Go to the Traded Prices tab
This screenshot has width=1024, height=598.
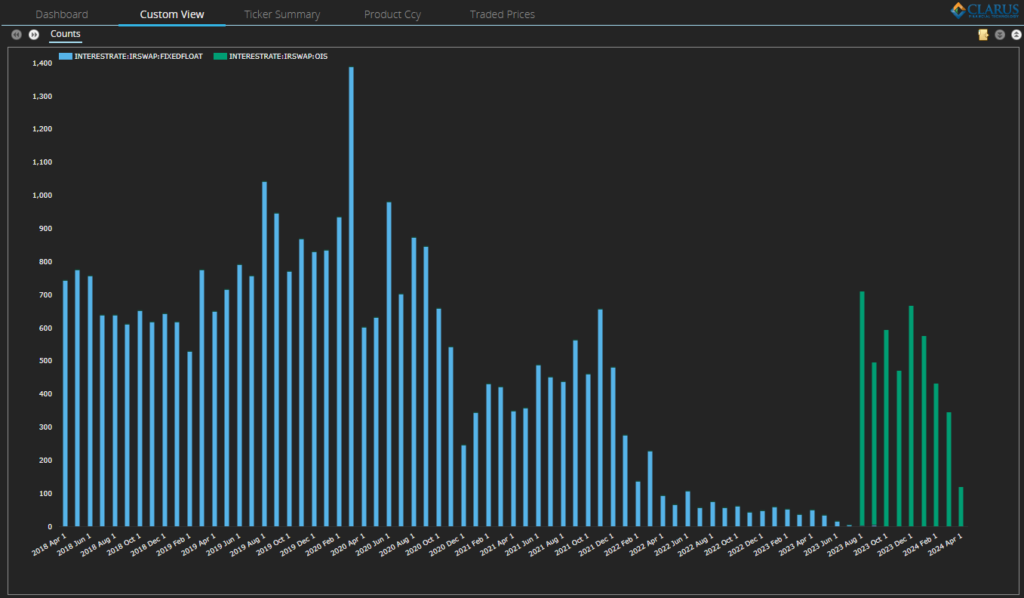coord(502,14)
